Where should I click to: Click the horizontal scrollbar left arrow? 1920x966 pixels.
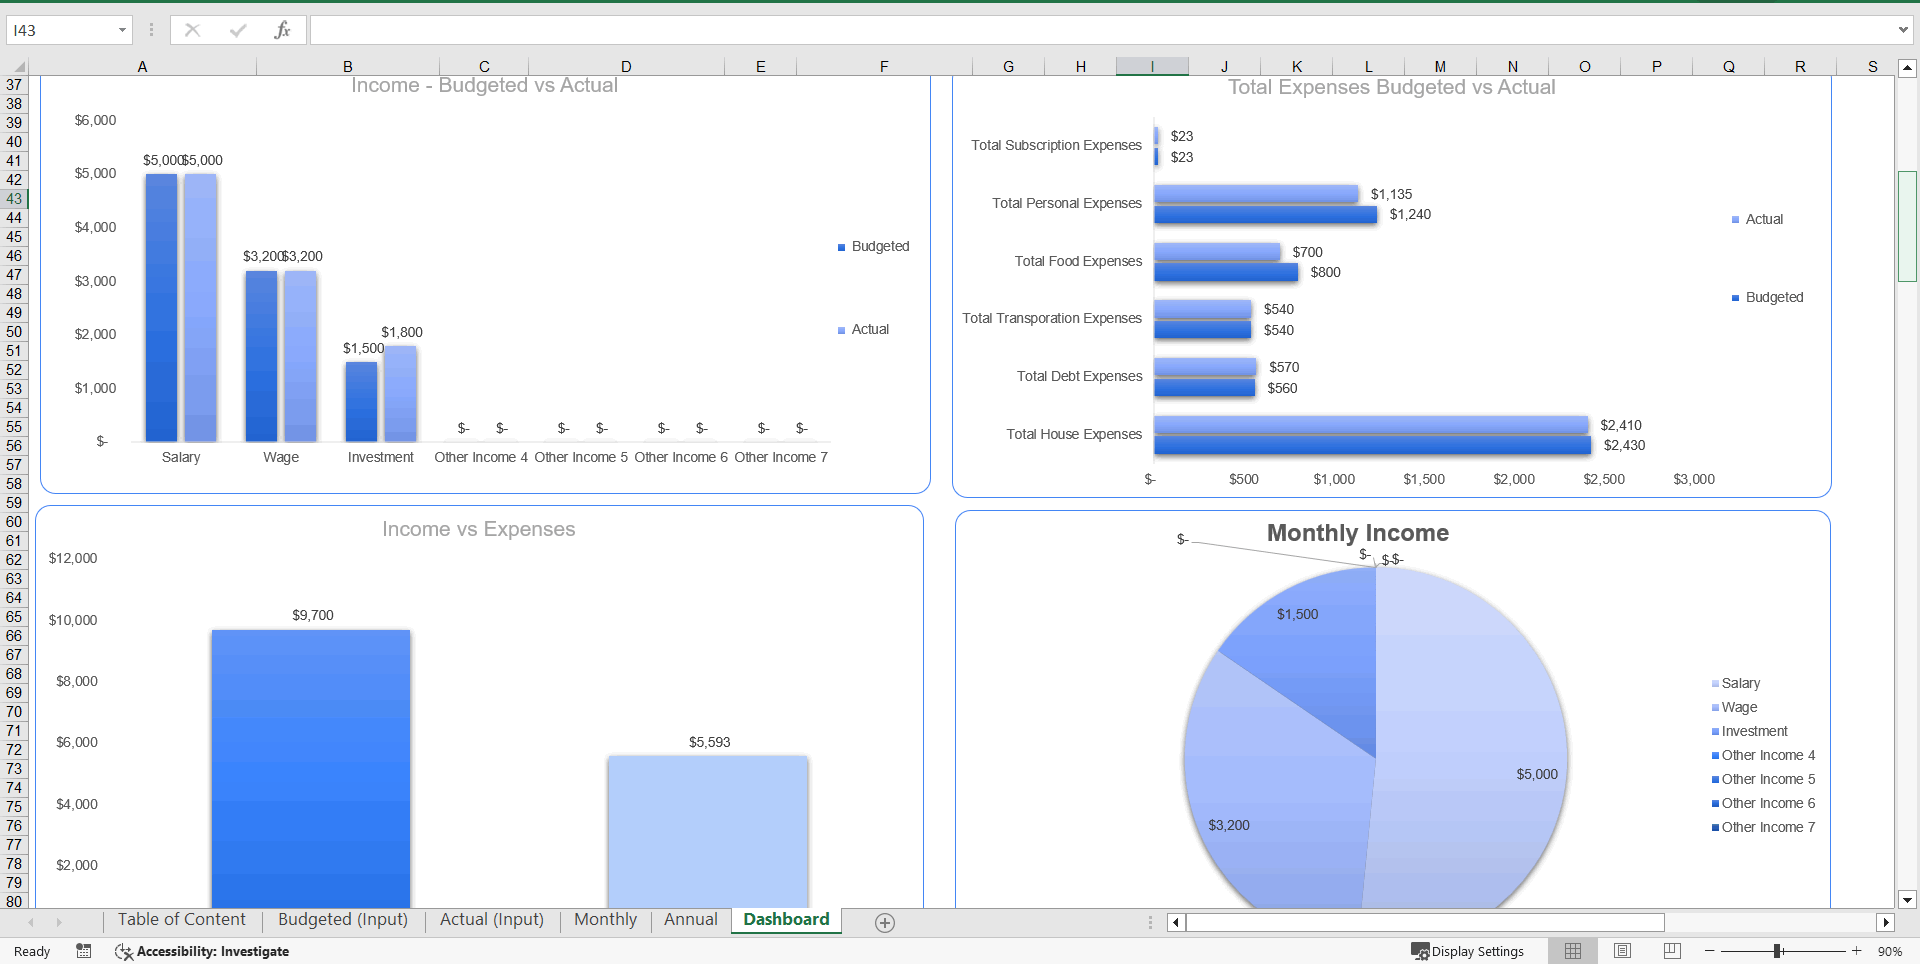click(1176, 922)
